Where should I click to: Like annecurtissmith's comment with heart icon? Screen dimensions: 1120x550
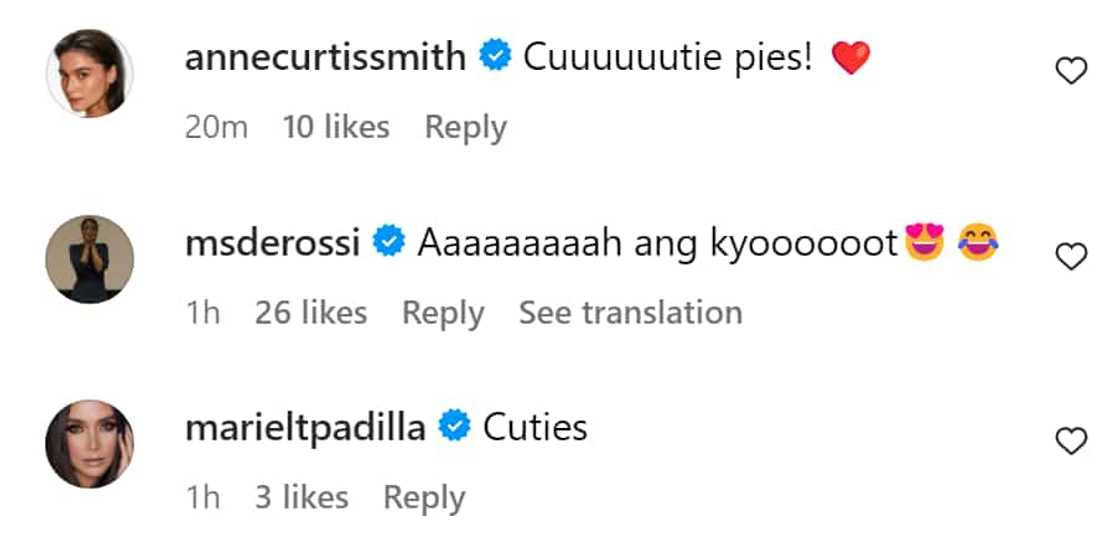pyautogui.click(x=1071, y=72)
